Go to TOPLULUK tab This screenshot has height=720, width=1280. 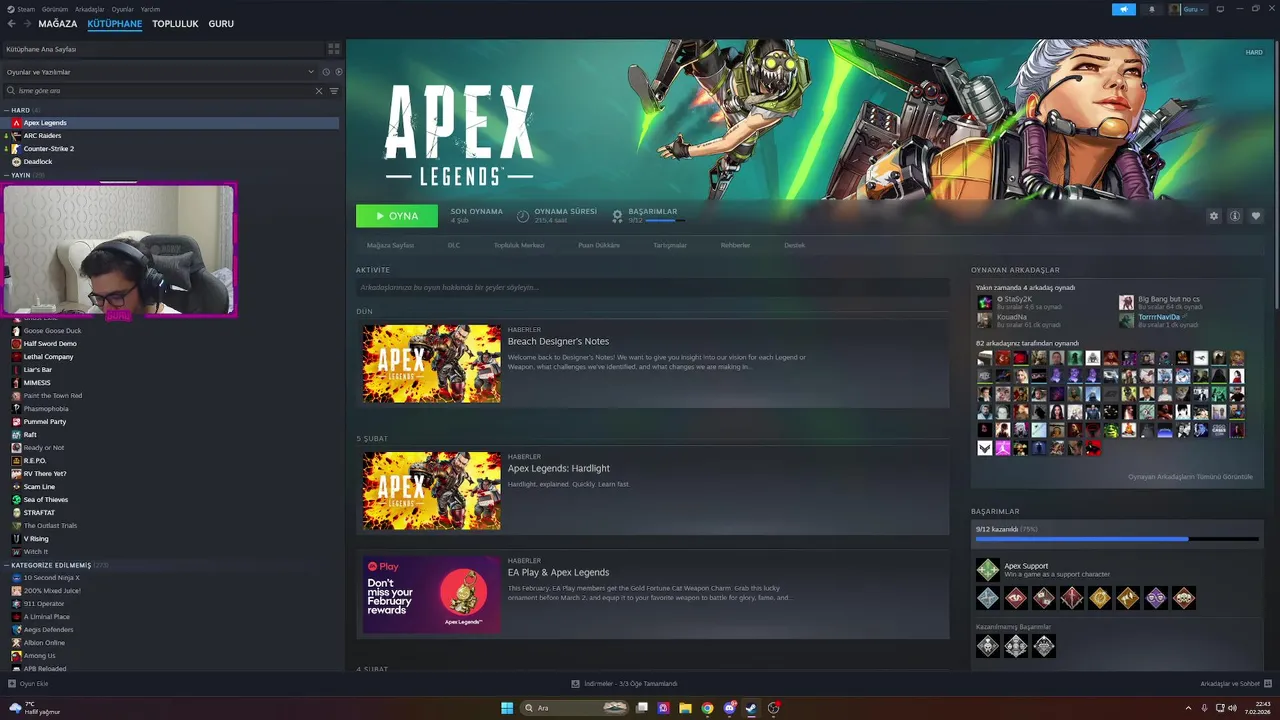coord(175,24)
